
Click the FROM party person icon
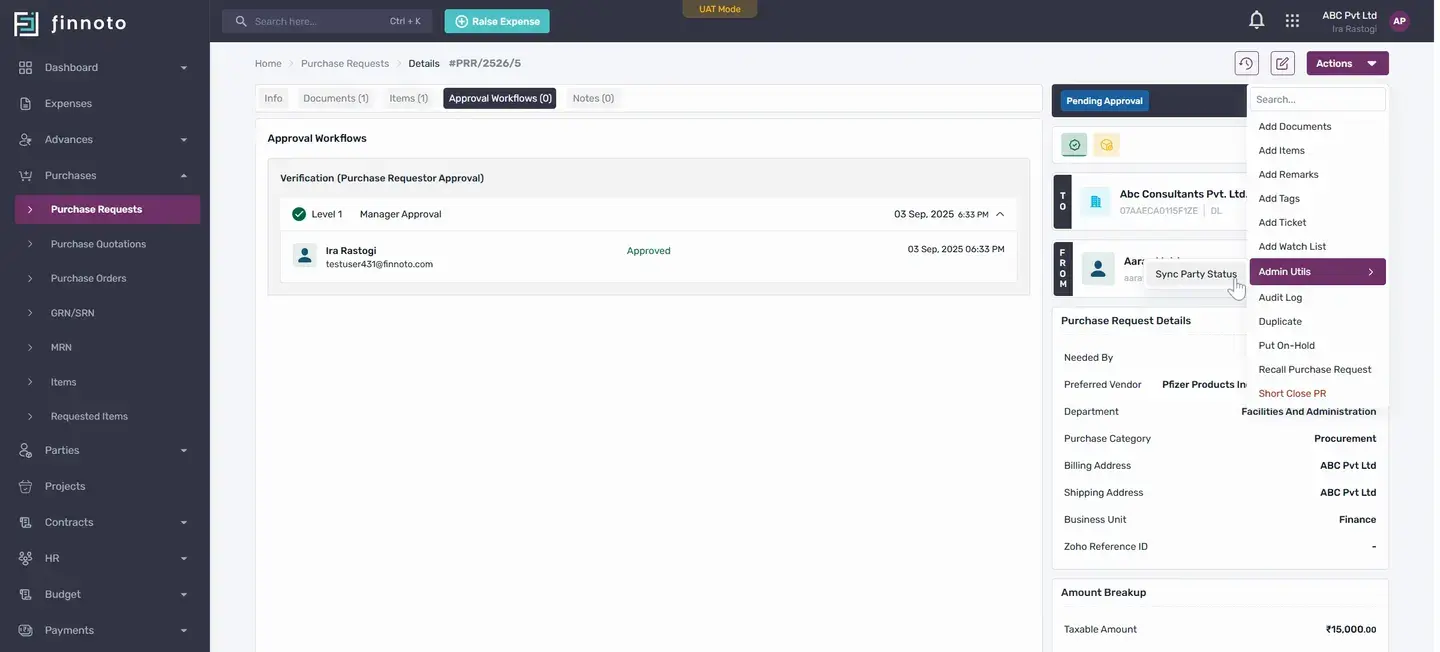[1098, 269]
